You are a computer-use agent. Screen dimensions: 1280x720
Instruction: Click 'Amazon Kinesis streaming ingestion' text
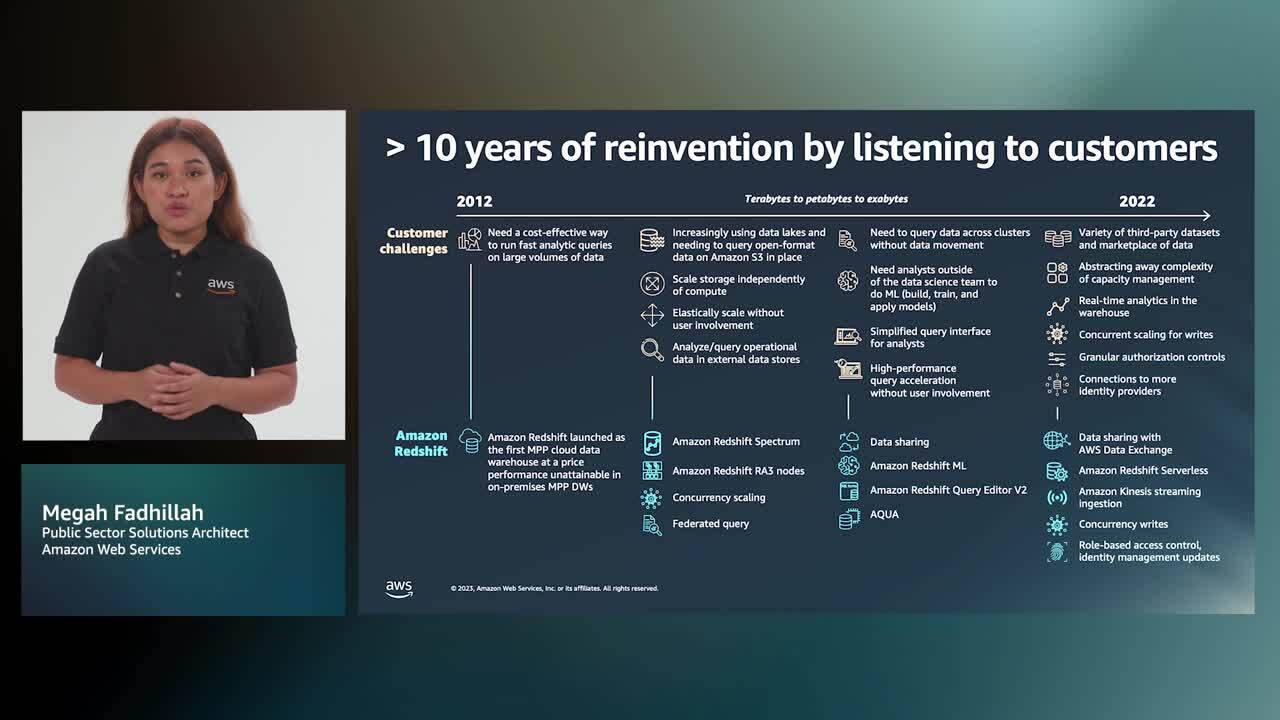pyautogui.click(x=1140, y=498)
